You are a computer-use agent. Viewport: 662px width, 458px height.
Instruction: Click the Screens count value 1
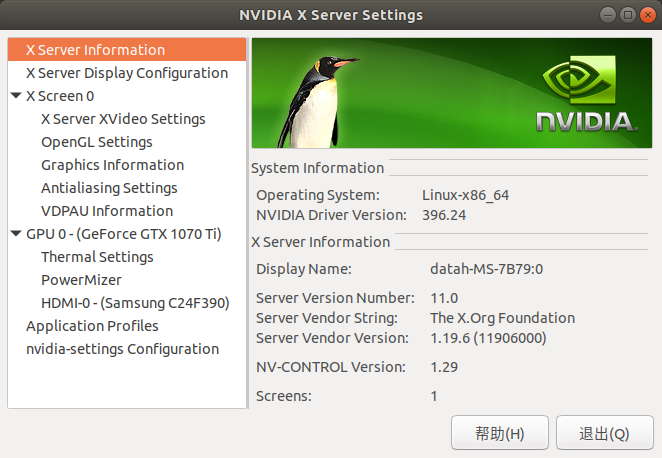coord(434,396)
